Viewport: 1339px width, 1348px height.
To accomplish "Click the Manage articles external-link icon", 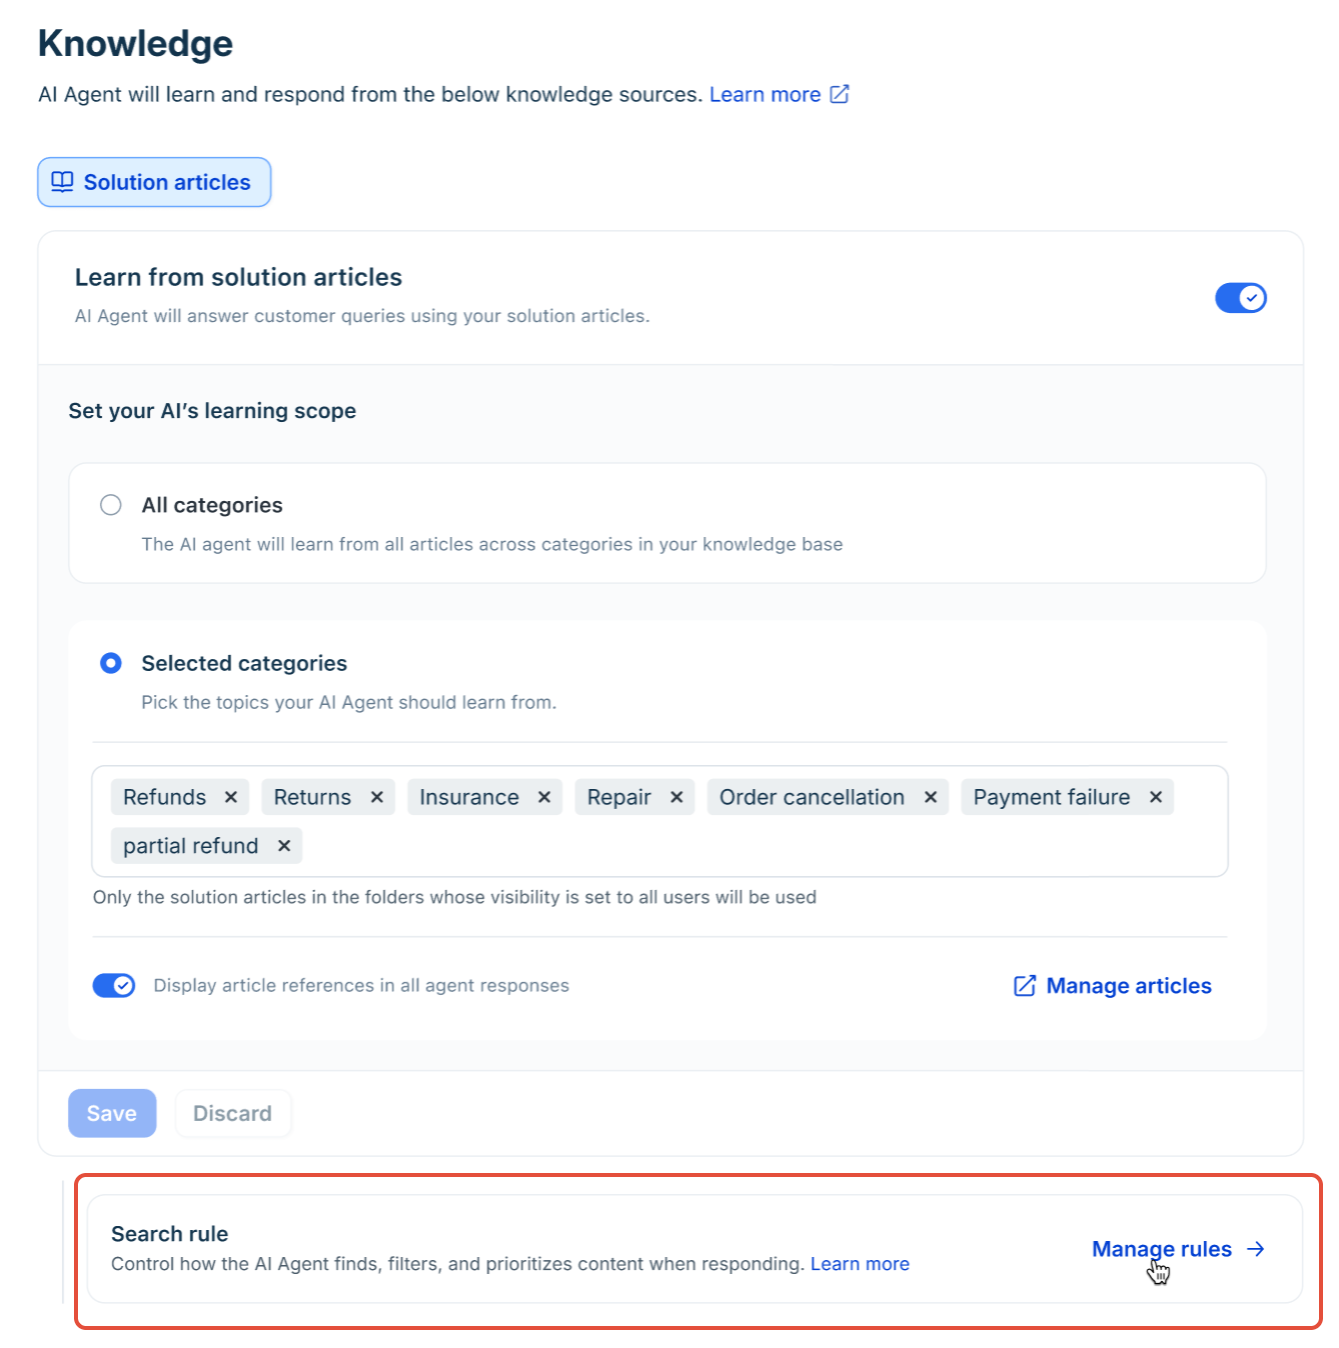I will 1025,986.
